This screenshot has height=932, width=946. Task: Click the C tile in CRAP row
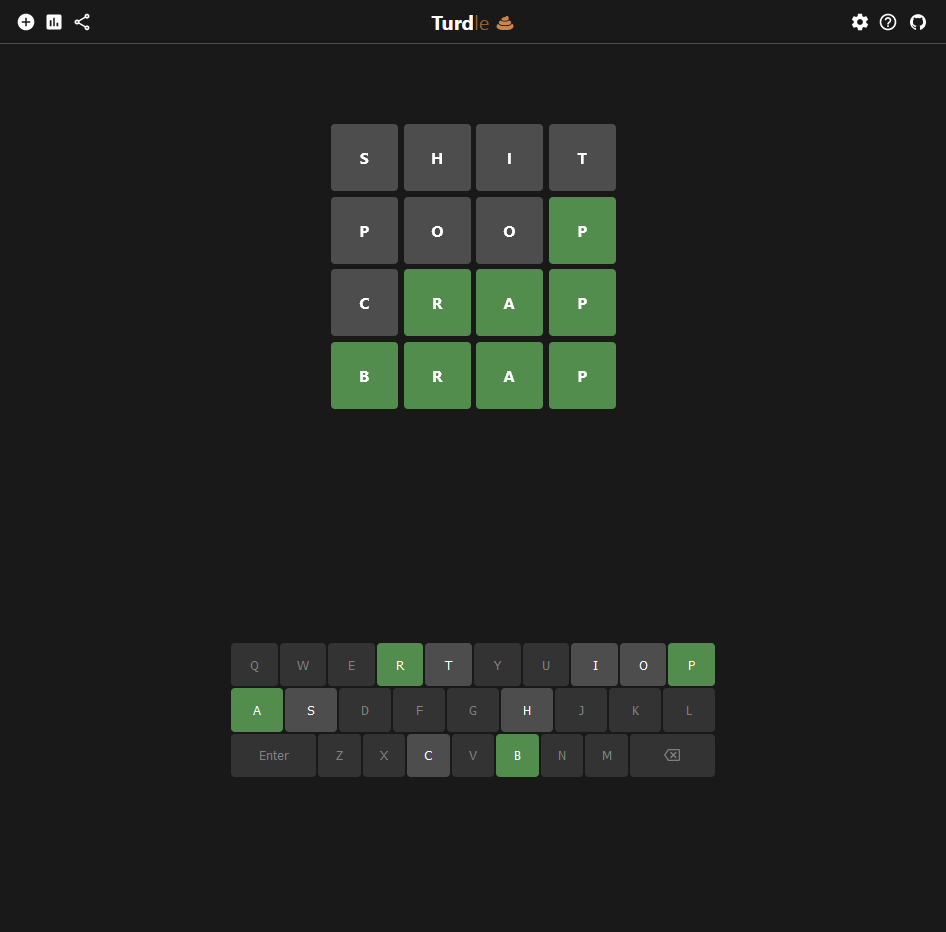[x=364, y=303]
